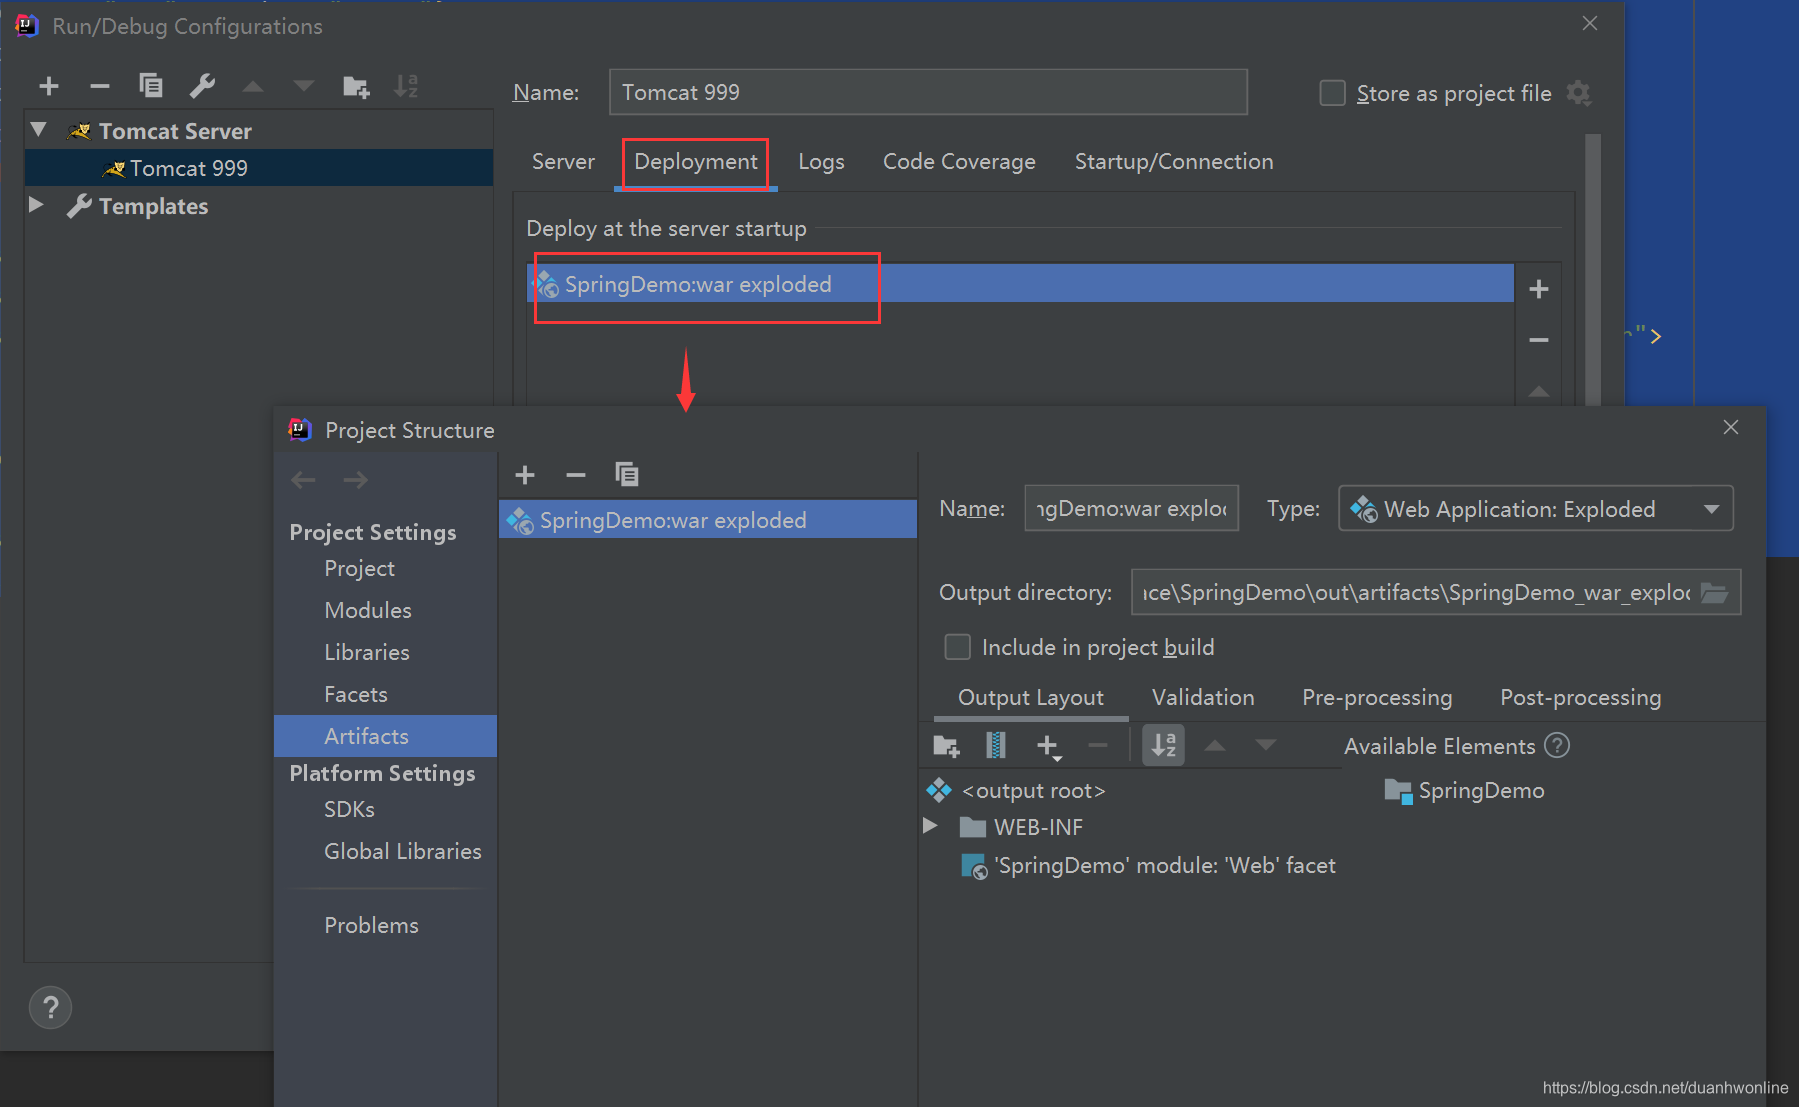The height and width of the screenshot is (1107, 1799).
Task: Remove deployment artifact with minus button
Action: (x=1539, y=340)
